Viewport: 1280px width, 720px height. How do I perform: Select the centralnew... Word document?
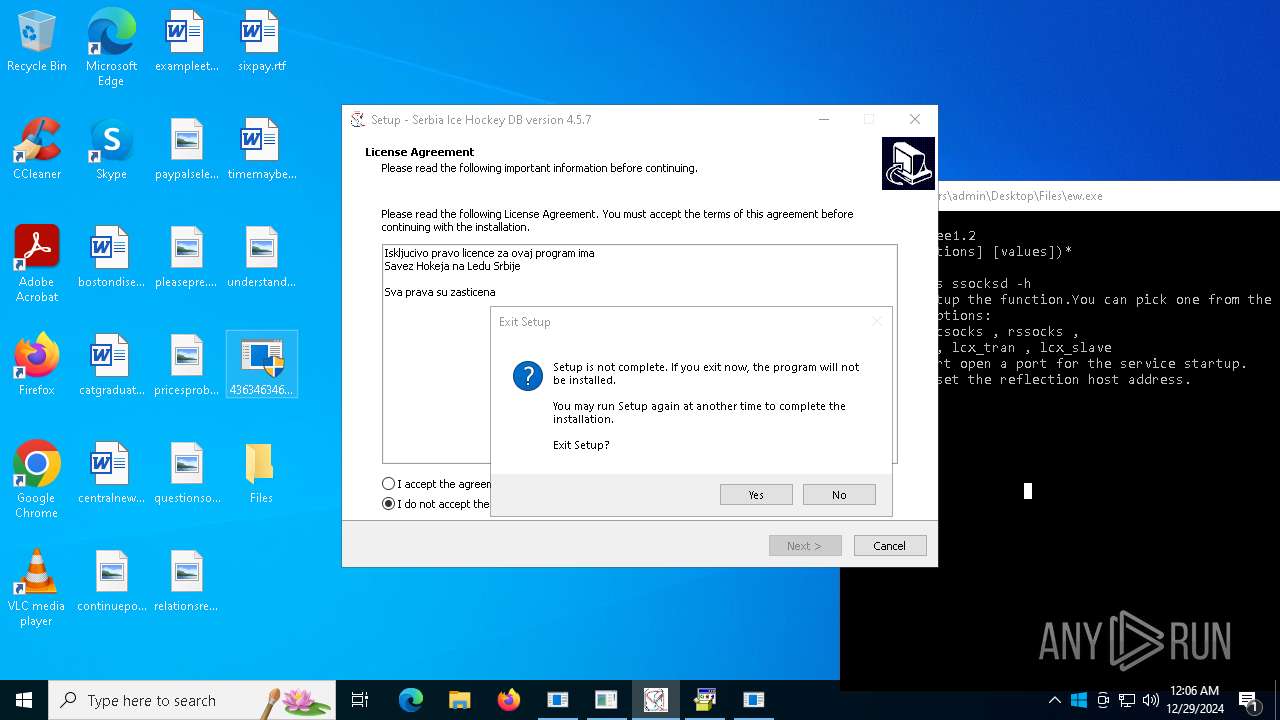coord(111,473)
